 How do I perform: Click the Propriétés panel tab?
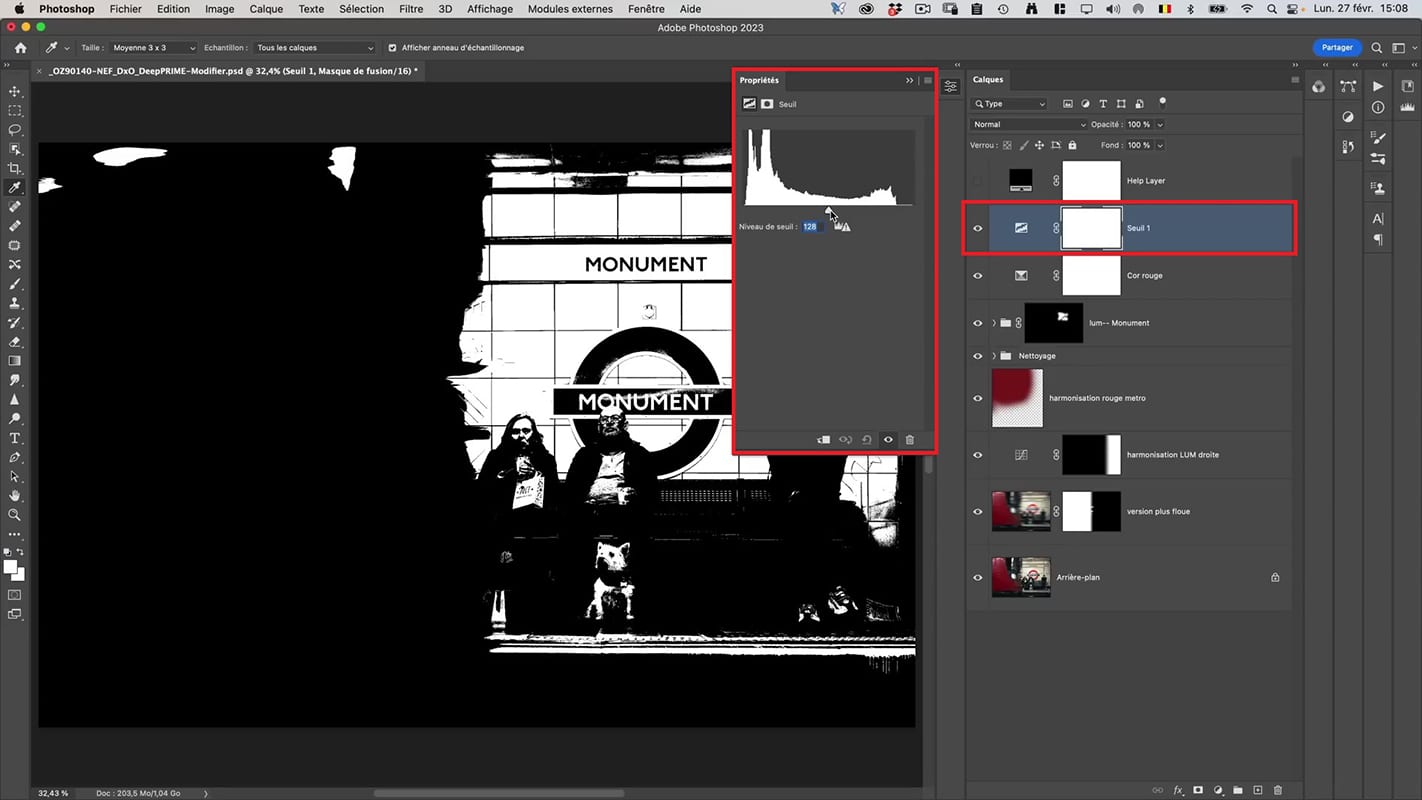click(x=759, y=80)
